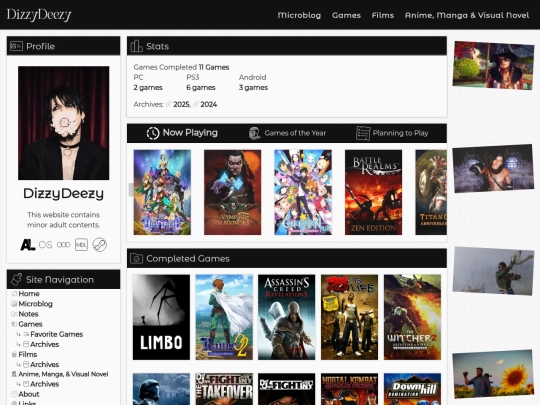Viewport: 540px width, 405px height.
Task: View the pirate hat character screenshot
Action: click(493, 65)
